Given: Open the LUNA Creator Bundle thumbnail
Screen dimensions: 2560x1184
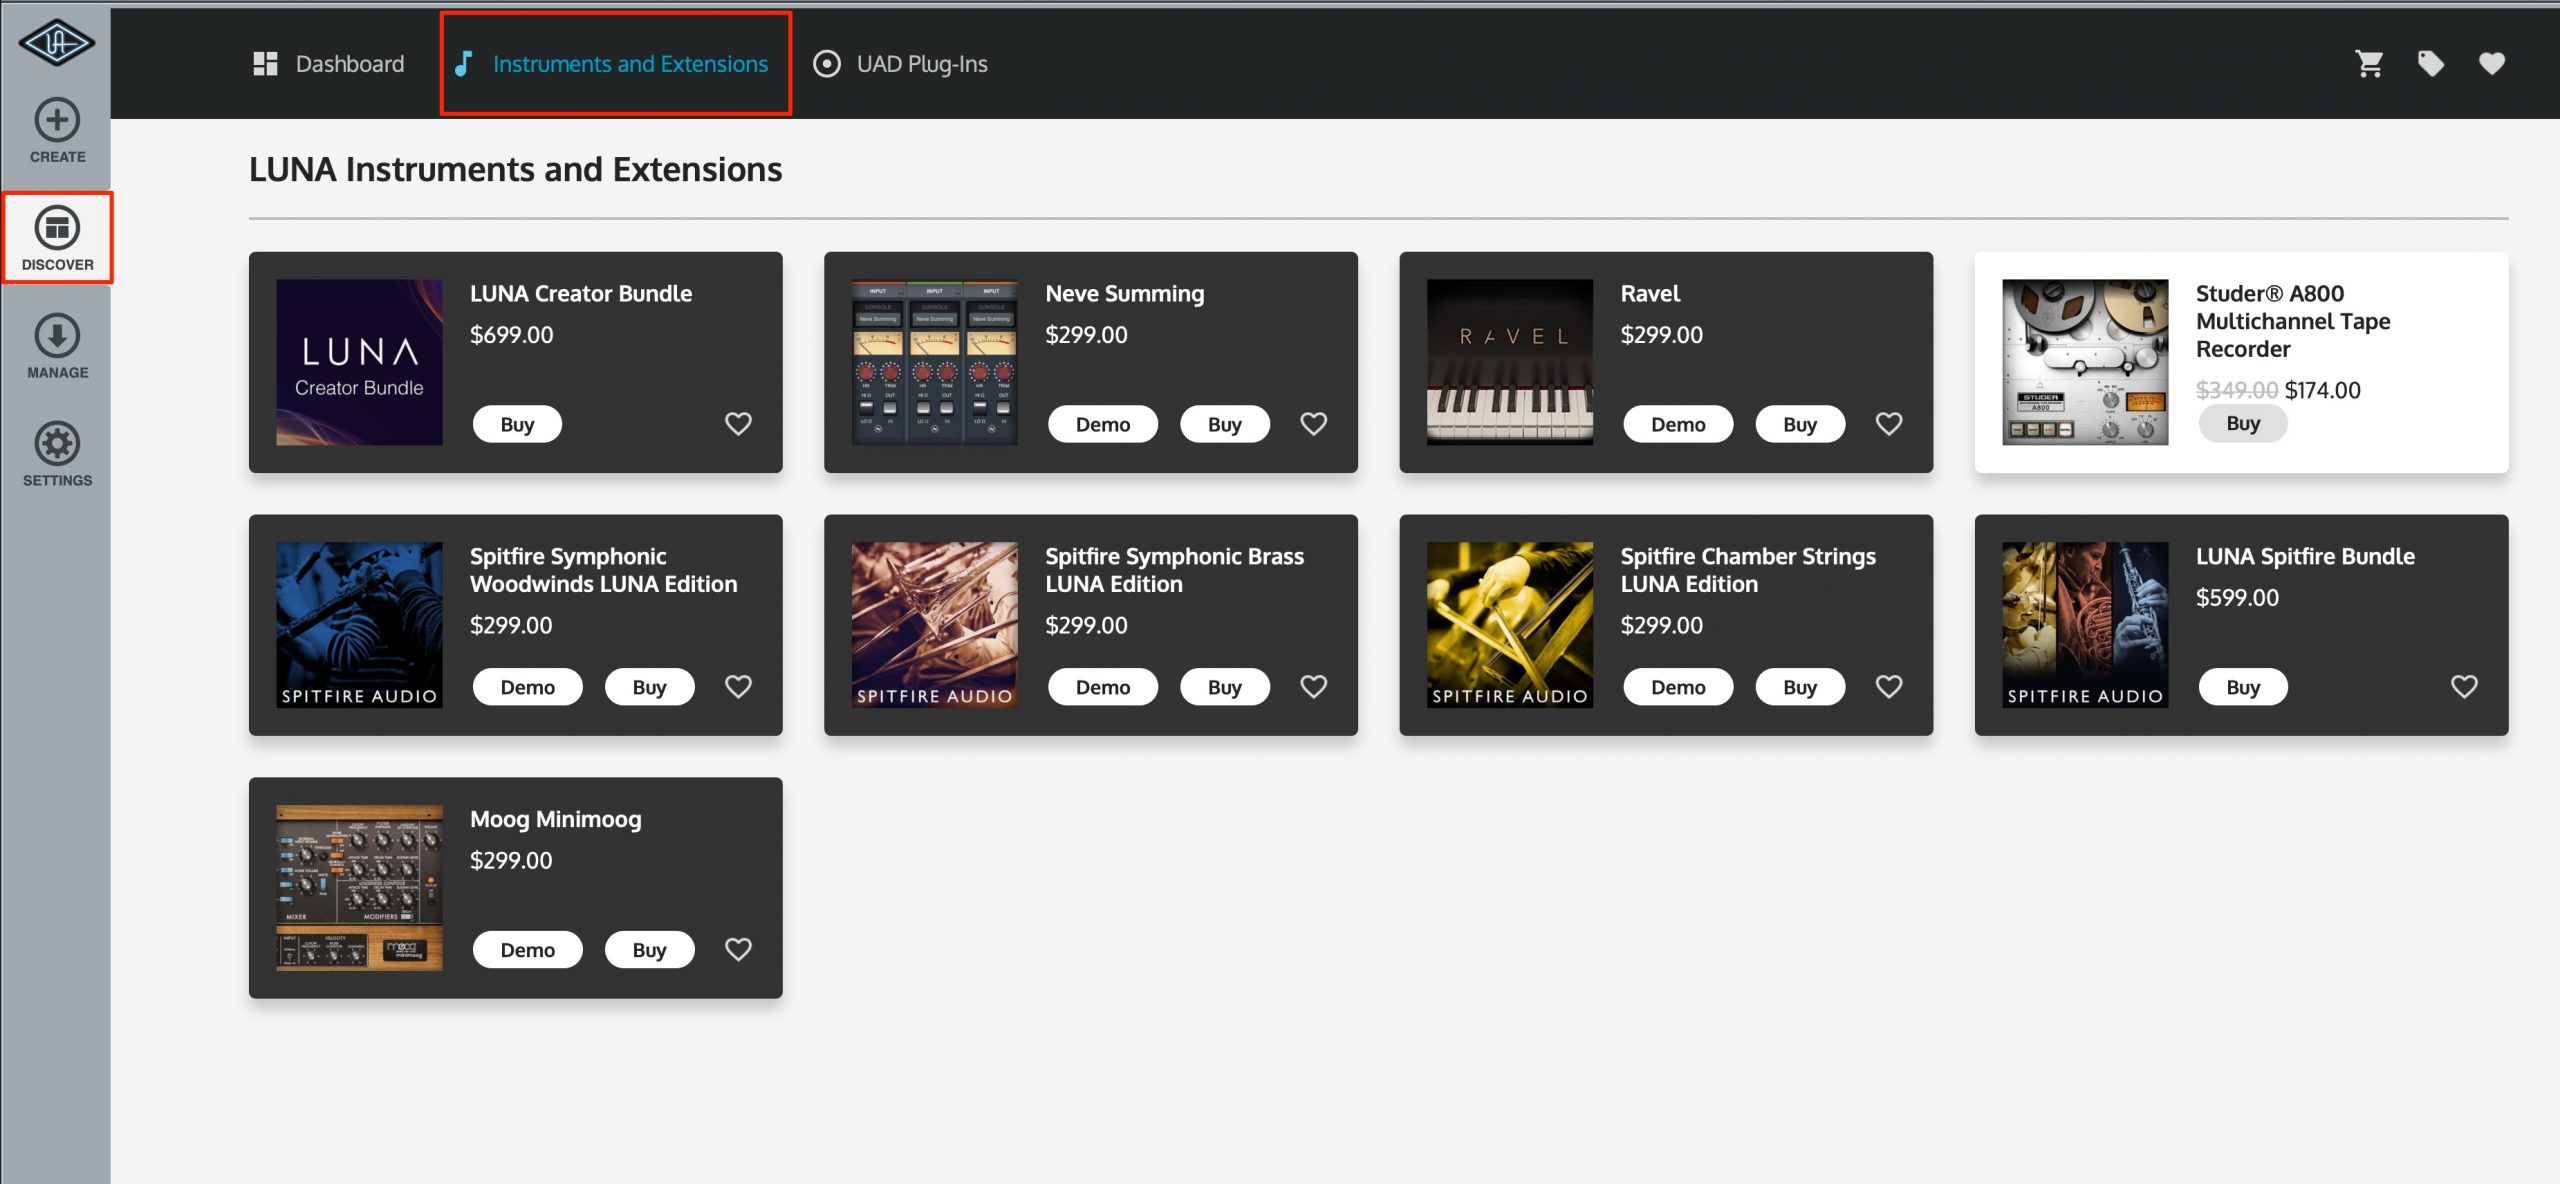Looking at the screenshot, I should [x=359, y=362].
